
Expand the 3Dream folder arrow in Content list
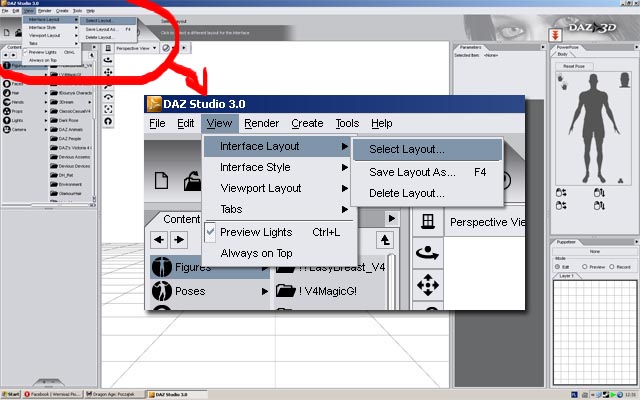click(x=90, y=102)
